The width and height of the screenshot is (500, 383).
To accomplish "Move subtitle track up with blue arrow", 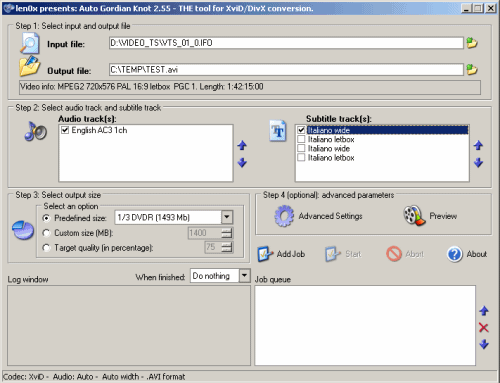I will click(x=478, y=145).
